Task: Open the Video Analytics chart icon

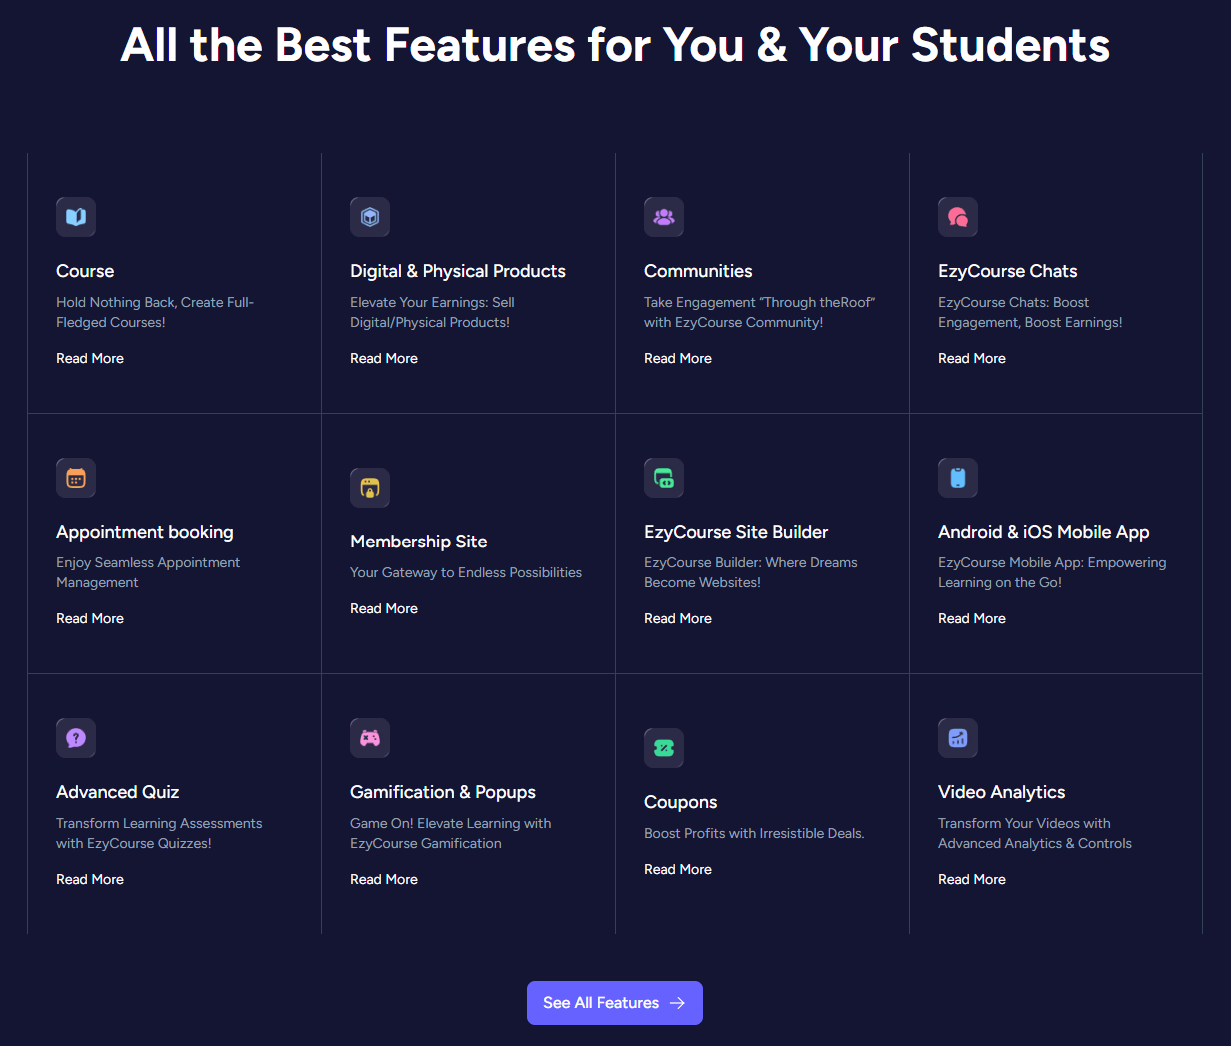Action: point(958,738)
